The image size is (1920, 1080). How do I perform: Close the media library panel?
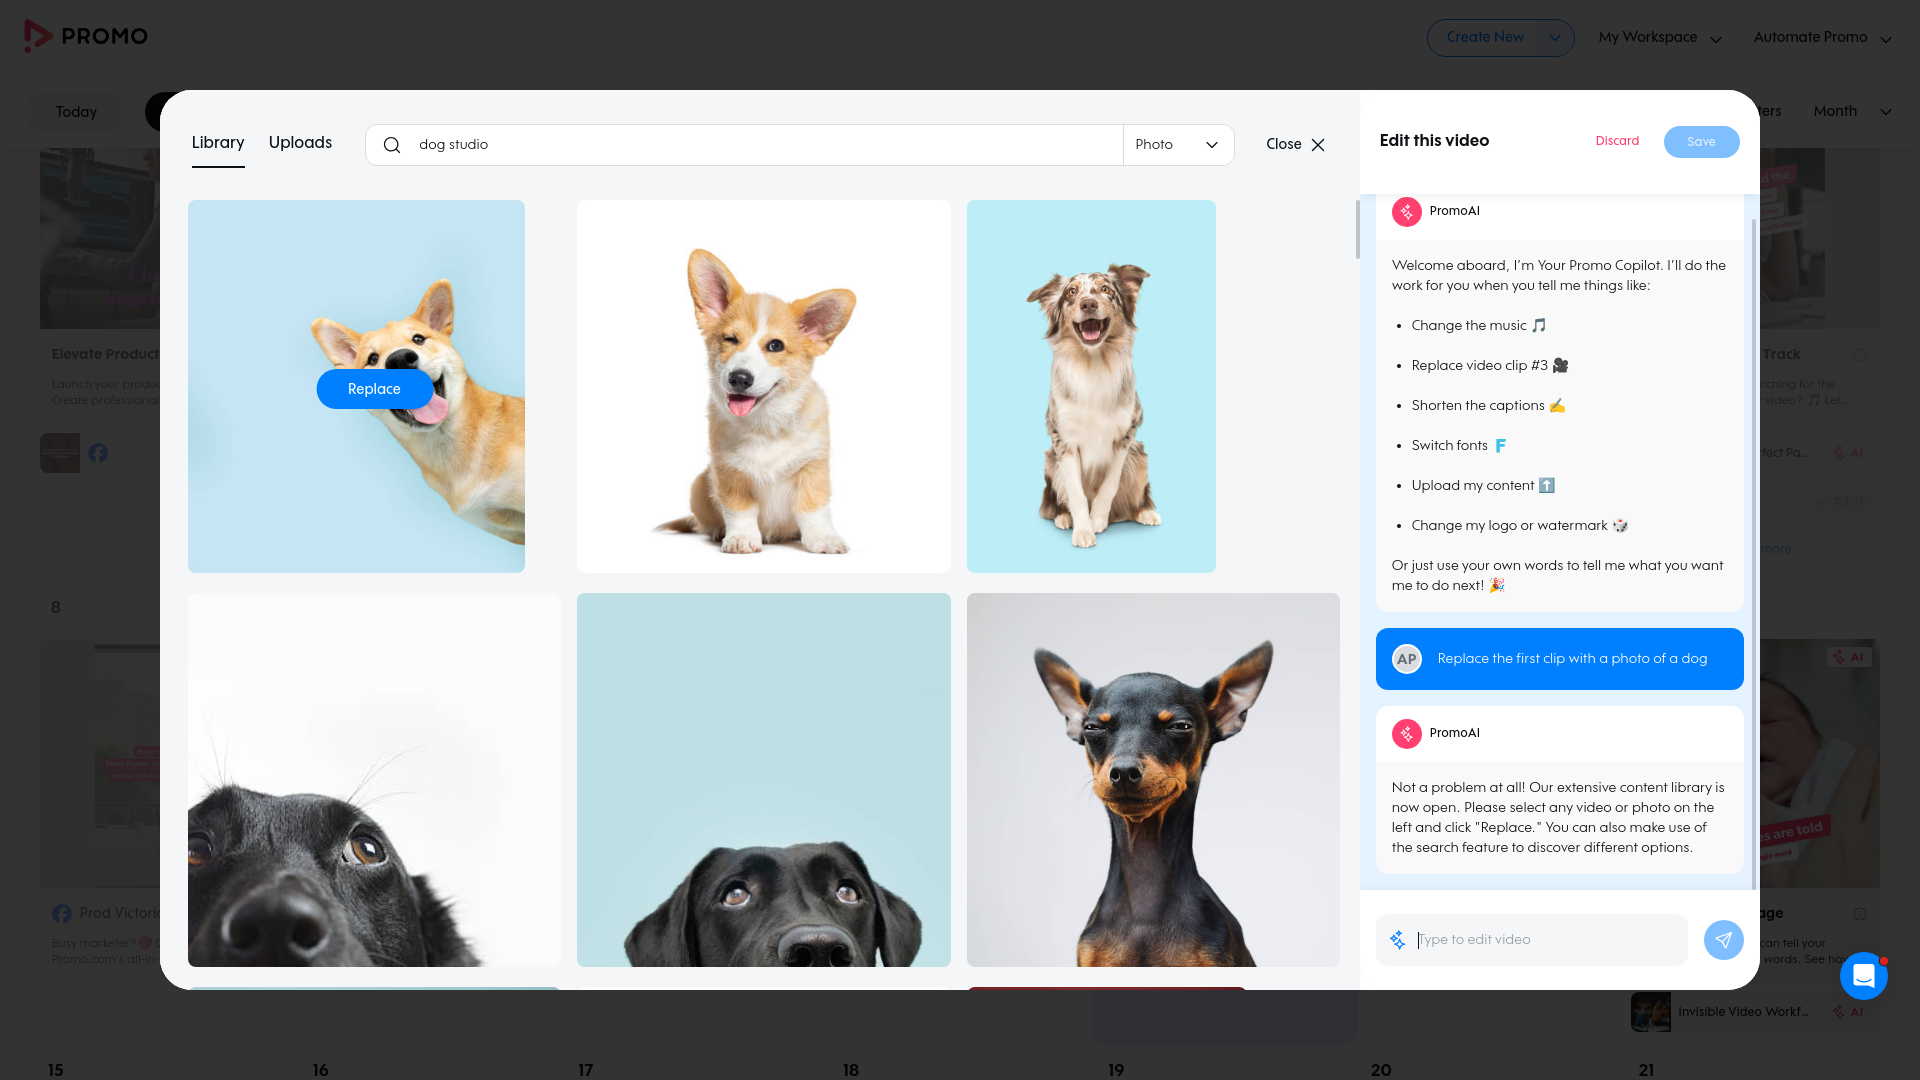click(x=1295, y=145)
